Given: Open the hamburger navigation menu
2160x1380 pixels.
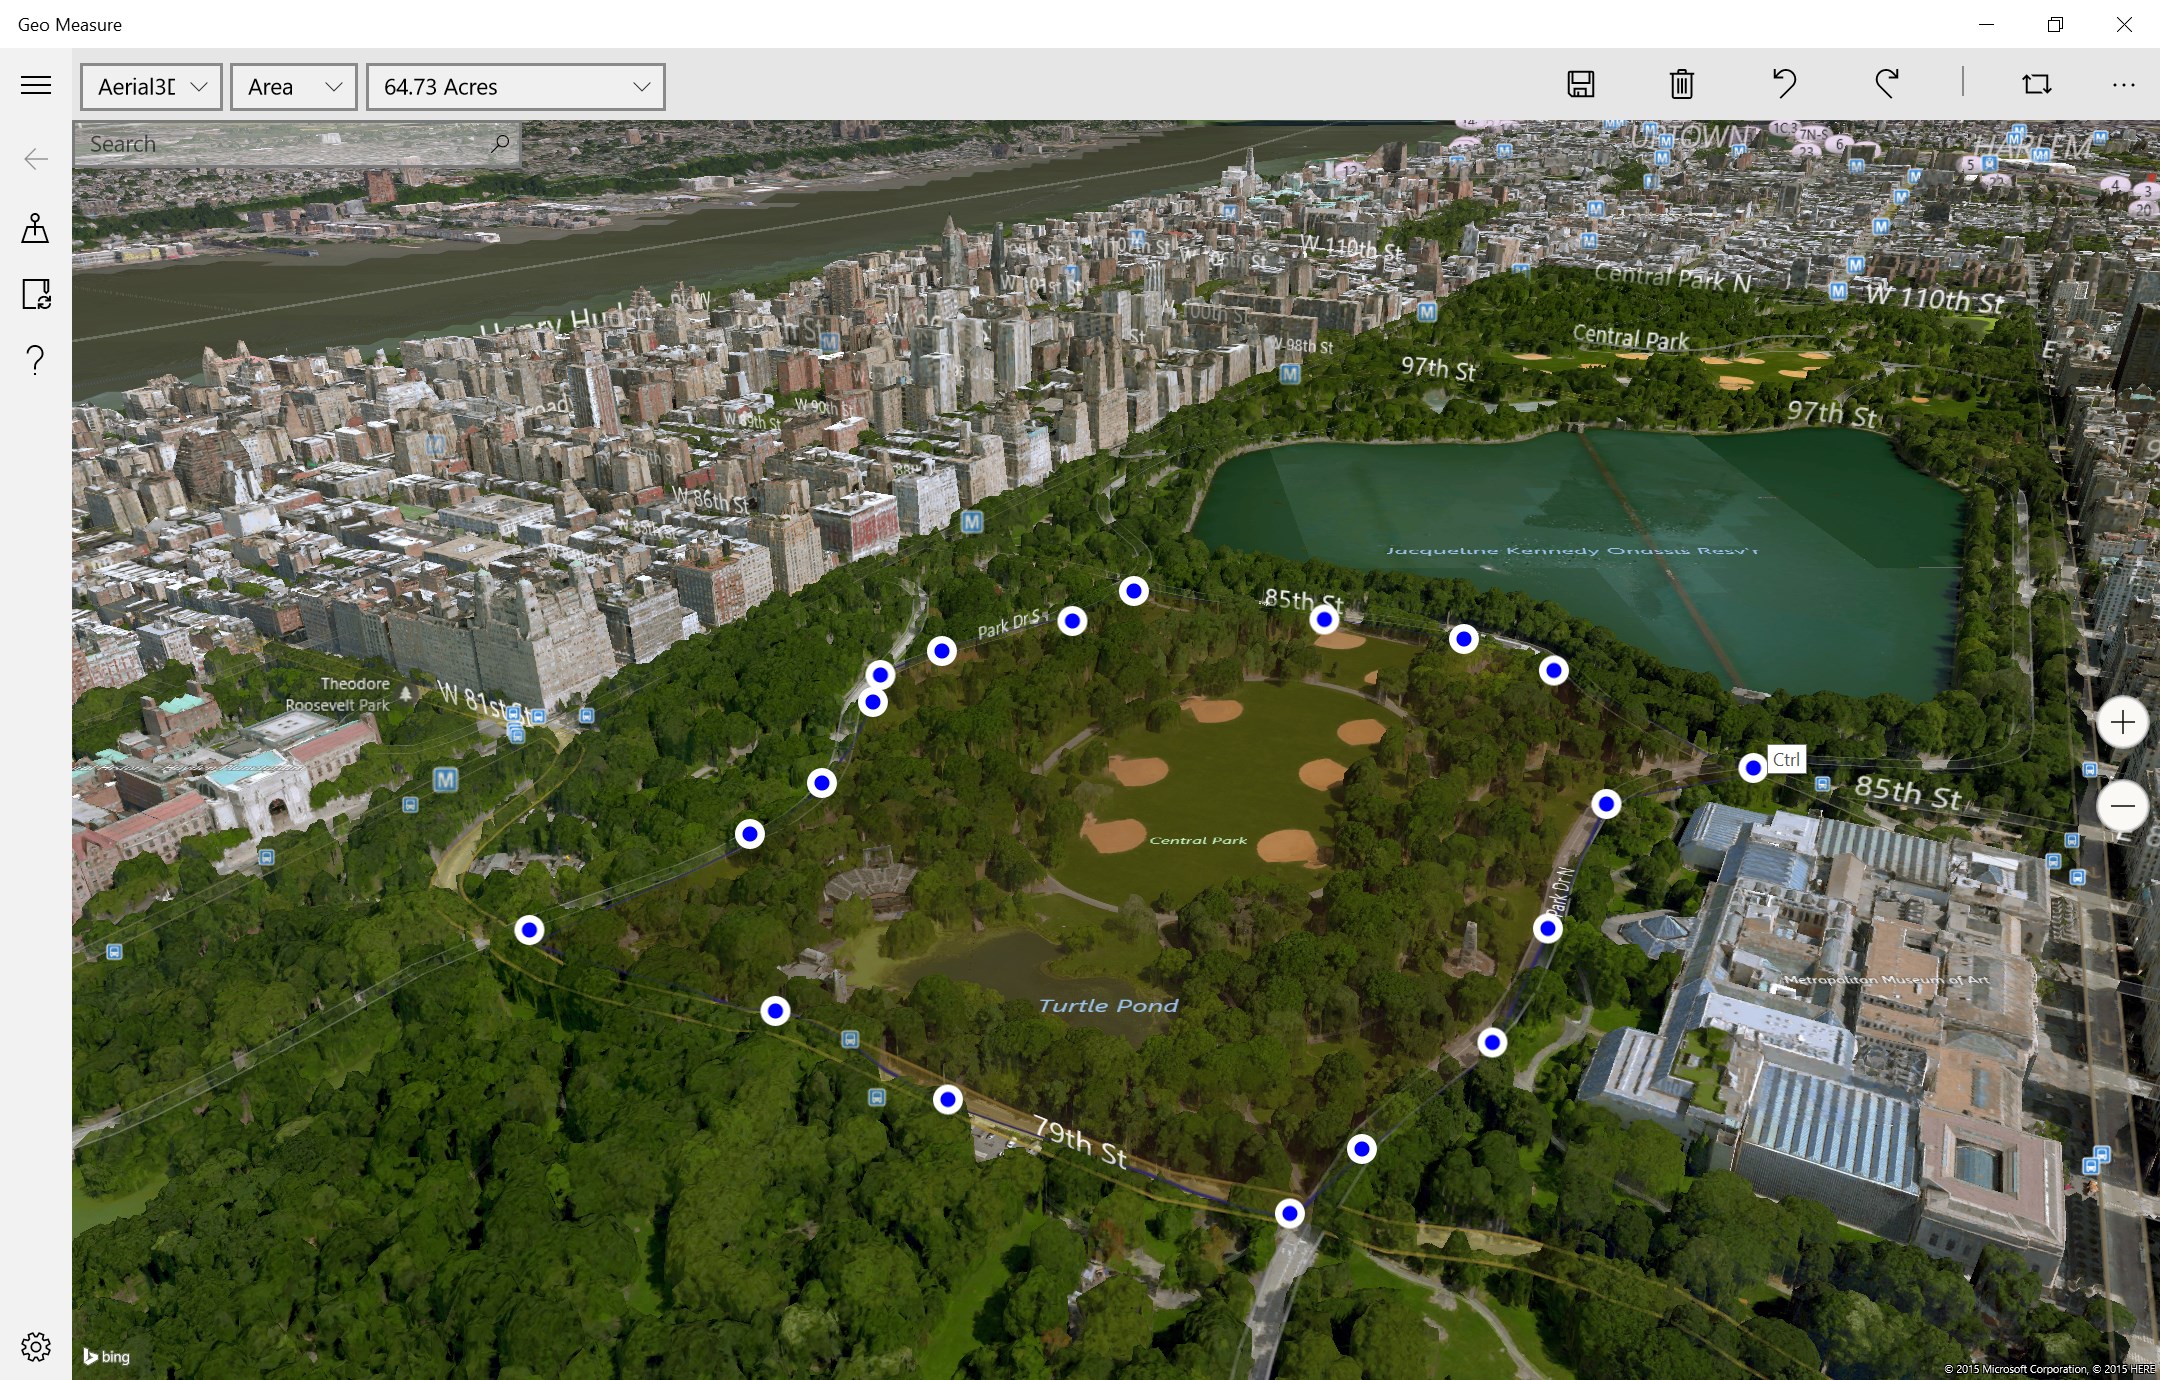Looking at the screenshot, I should 36,85.
